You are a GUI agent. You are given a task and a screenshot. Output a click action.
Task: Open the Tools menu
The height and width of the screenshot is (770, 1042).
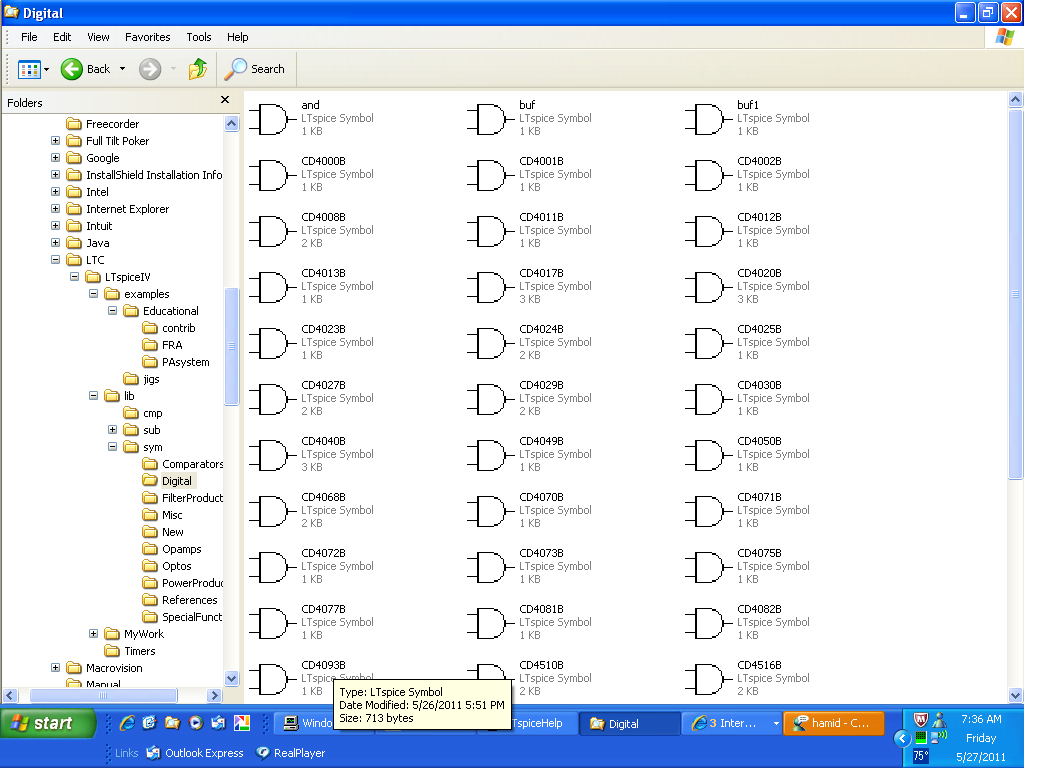[199, 37]
